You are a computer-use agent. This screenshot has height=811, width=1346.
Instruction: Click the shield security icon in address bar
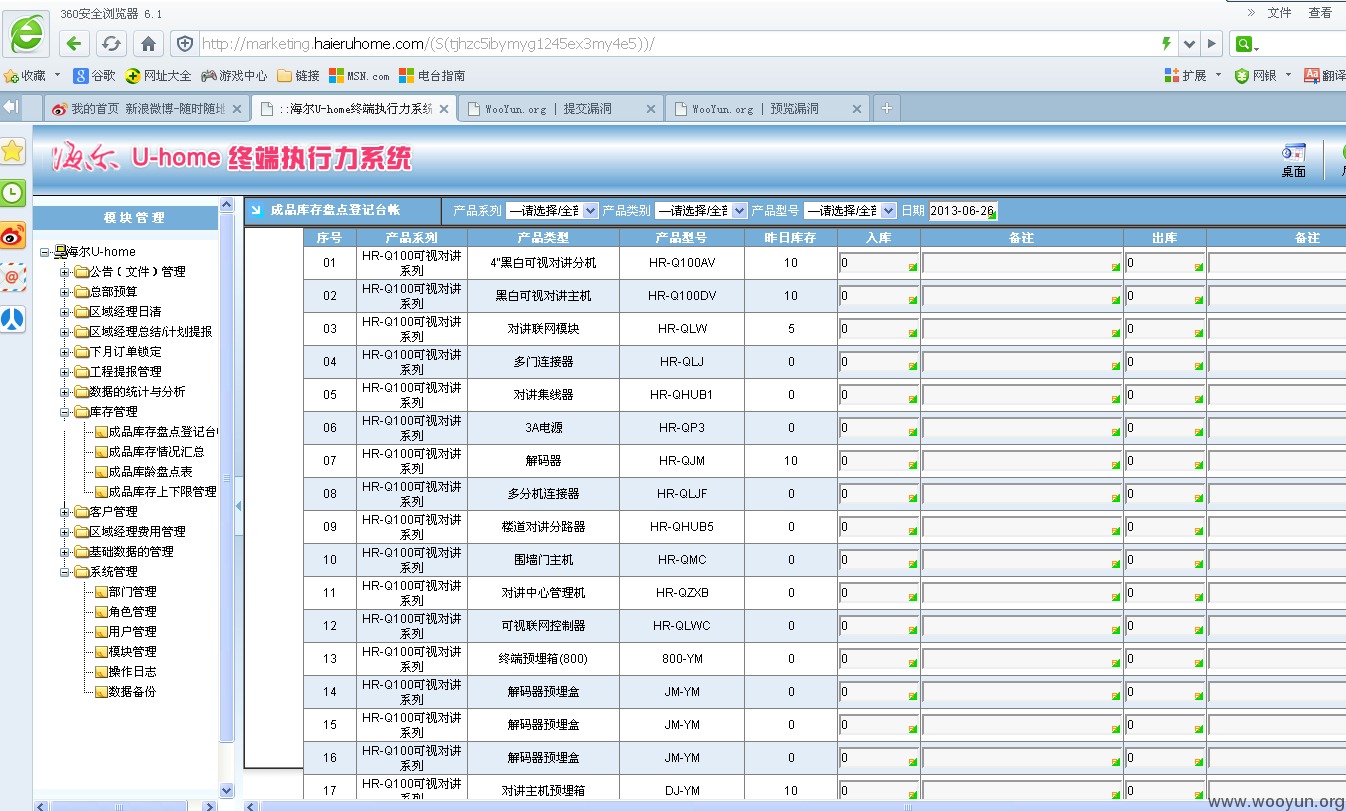point(184,43)
